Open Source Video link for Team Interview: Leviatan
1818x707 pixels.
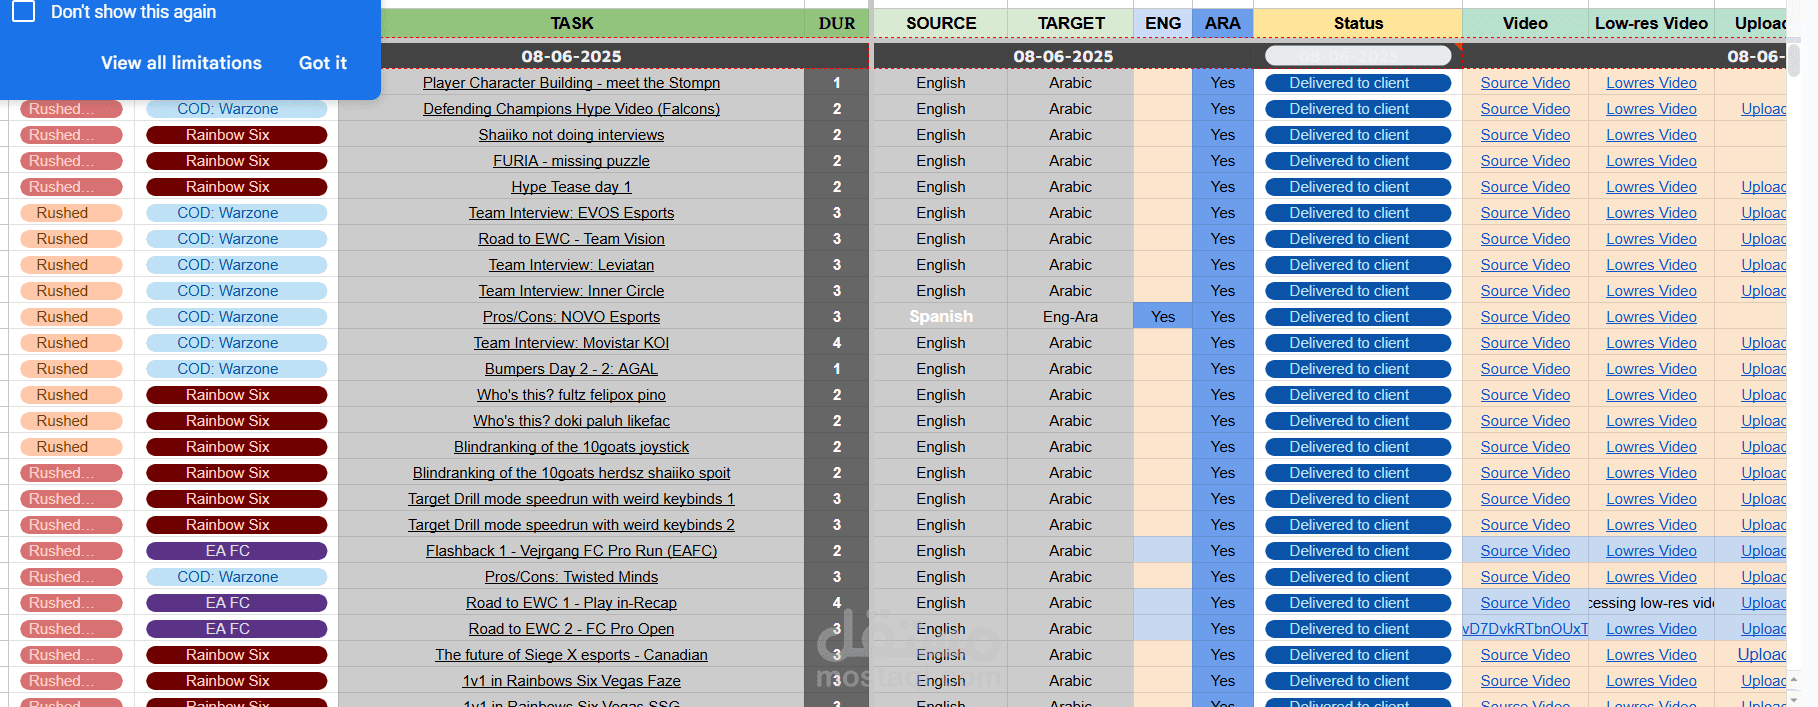tap(1525, 265)
